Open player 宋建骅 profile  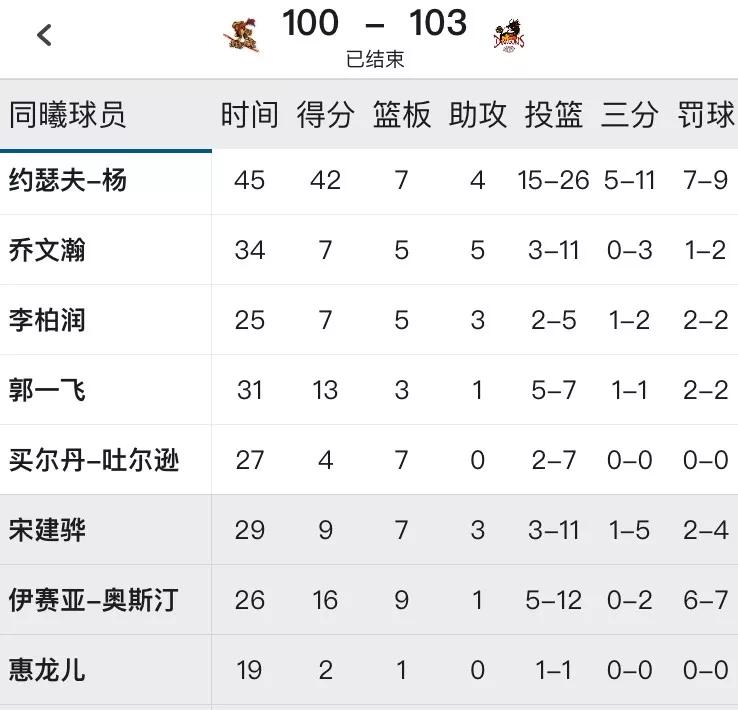pos(47,530)
